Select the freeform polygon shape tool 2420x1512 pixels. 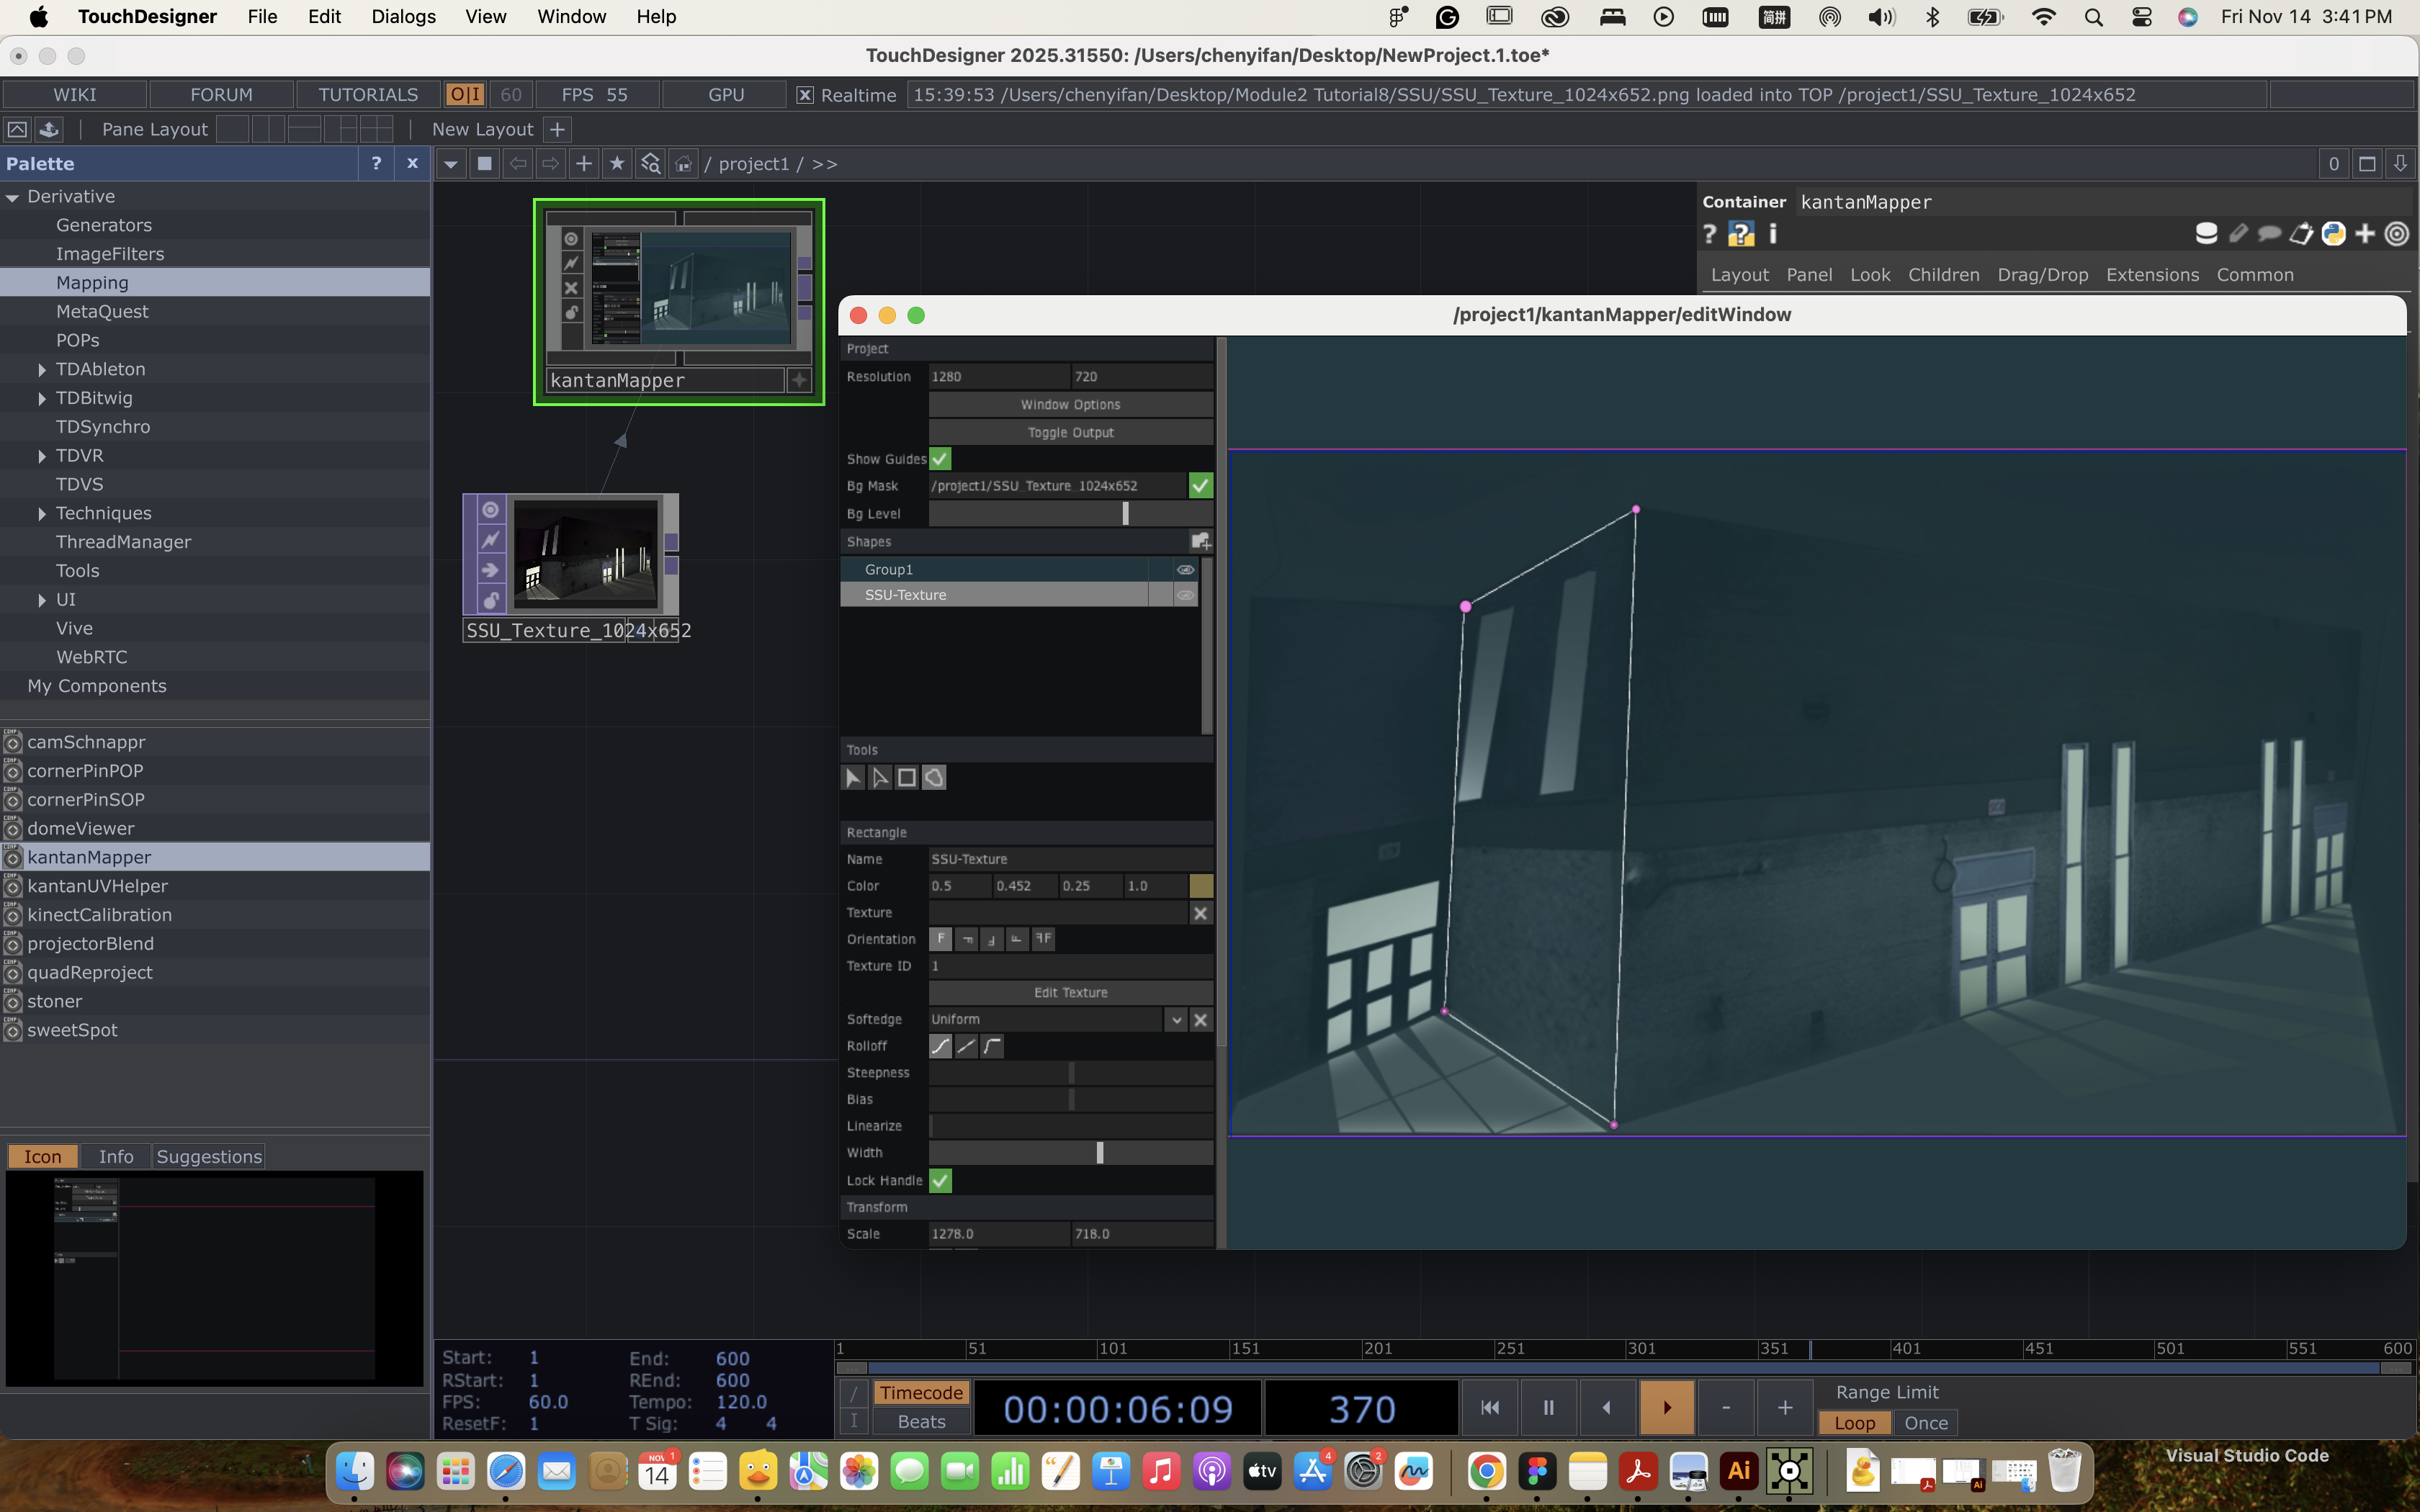click(934, 777)
